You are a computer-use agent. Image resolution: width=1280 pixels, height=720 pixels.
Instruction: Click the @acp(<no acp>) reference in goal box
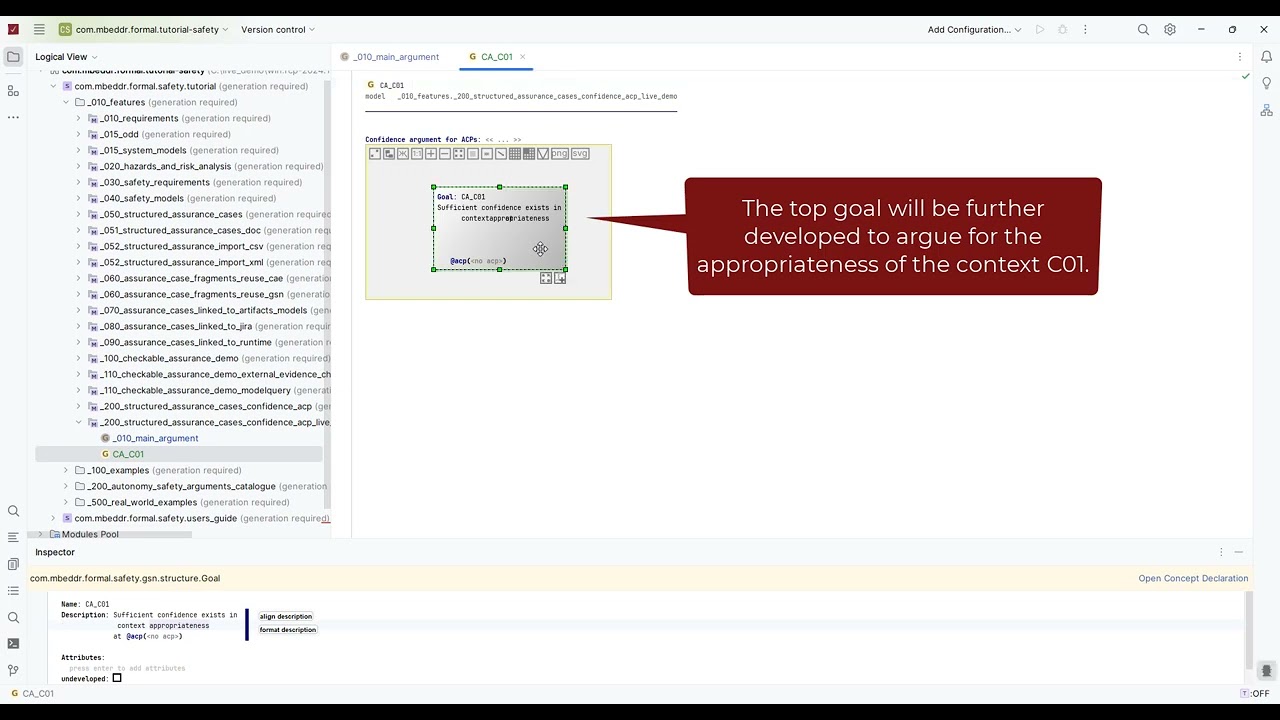(x=478, y=261)
